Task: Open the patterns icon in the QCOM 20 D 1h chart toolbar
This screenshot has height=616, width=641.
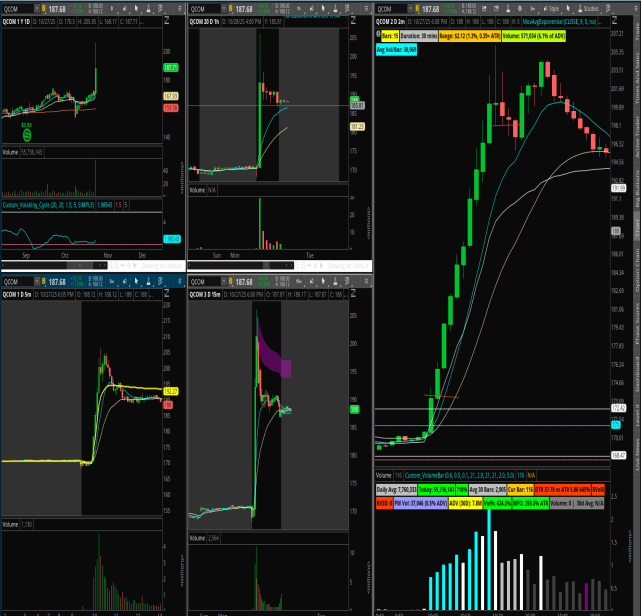Action: pyautogui.click(x=347, y=9)
